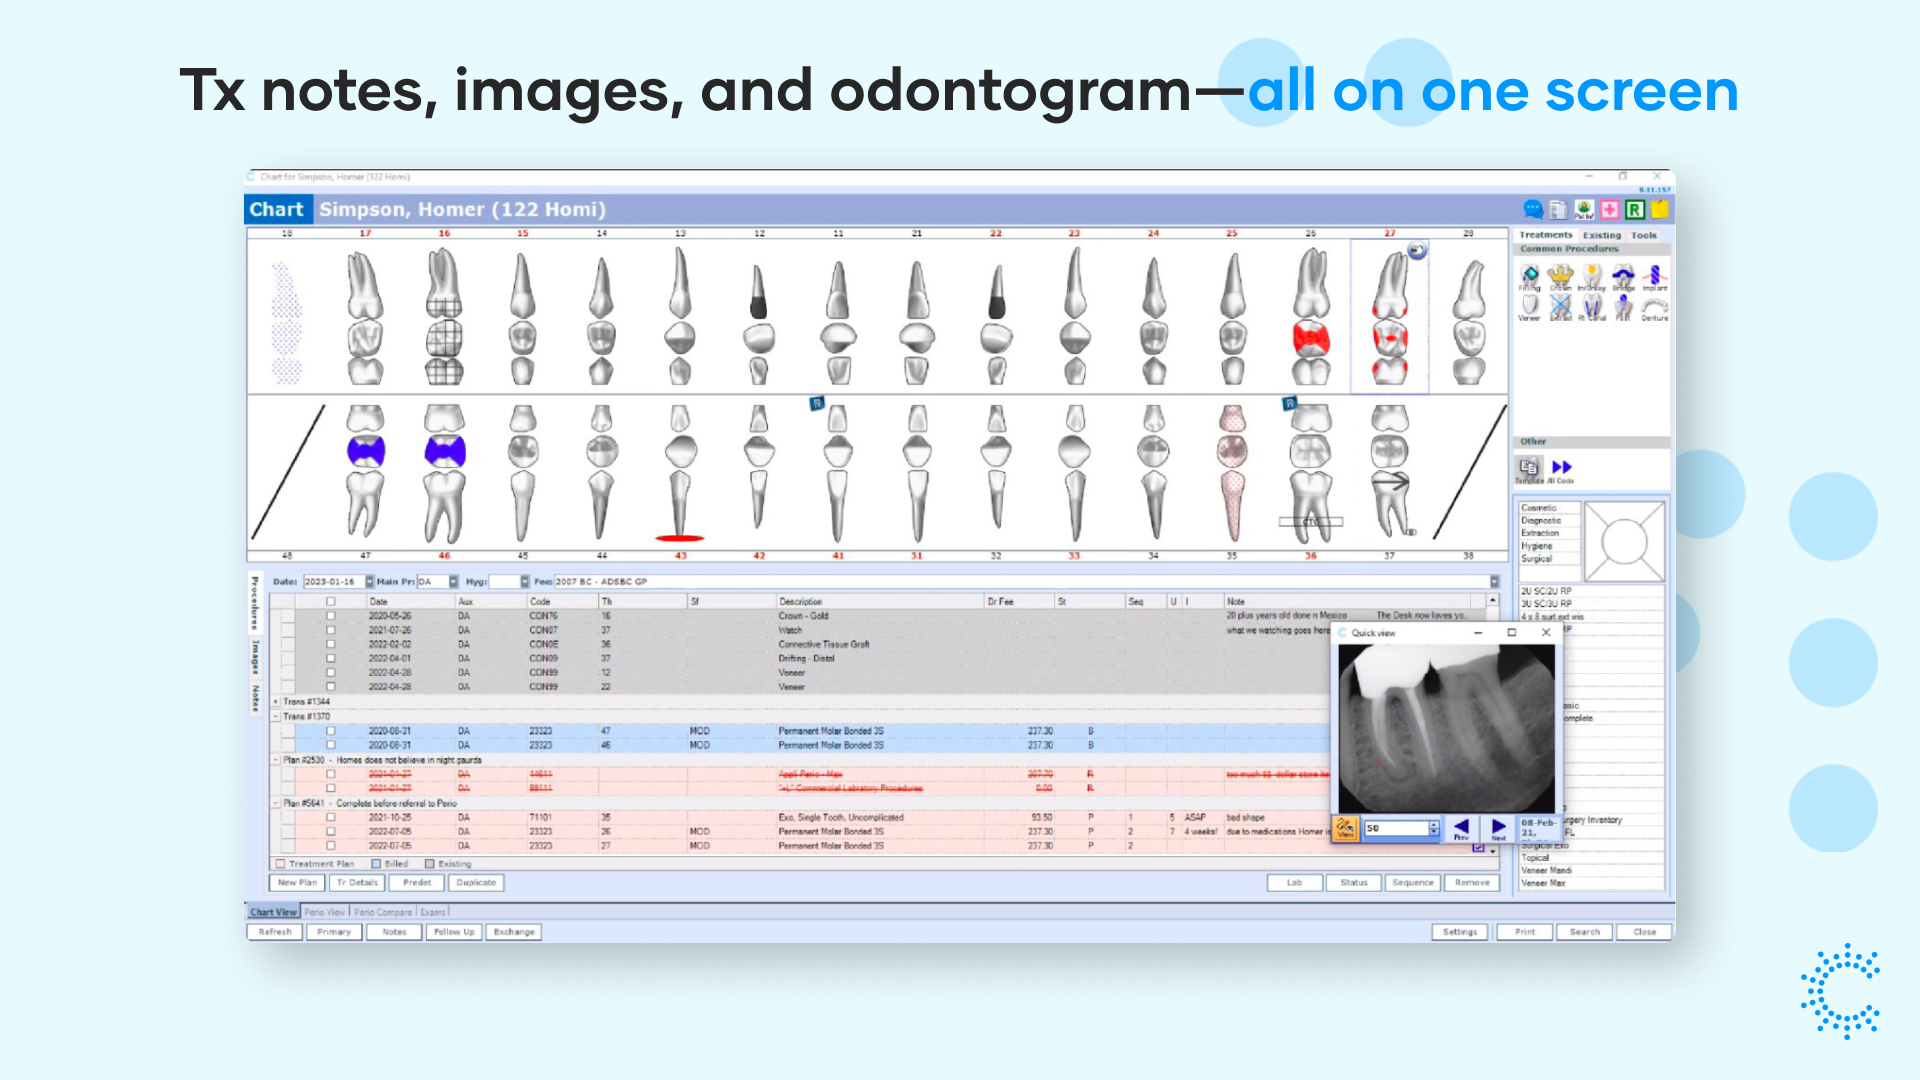Select the Filling procedure tool

pos(1528,273)
